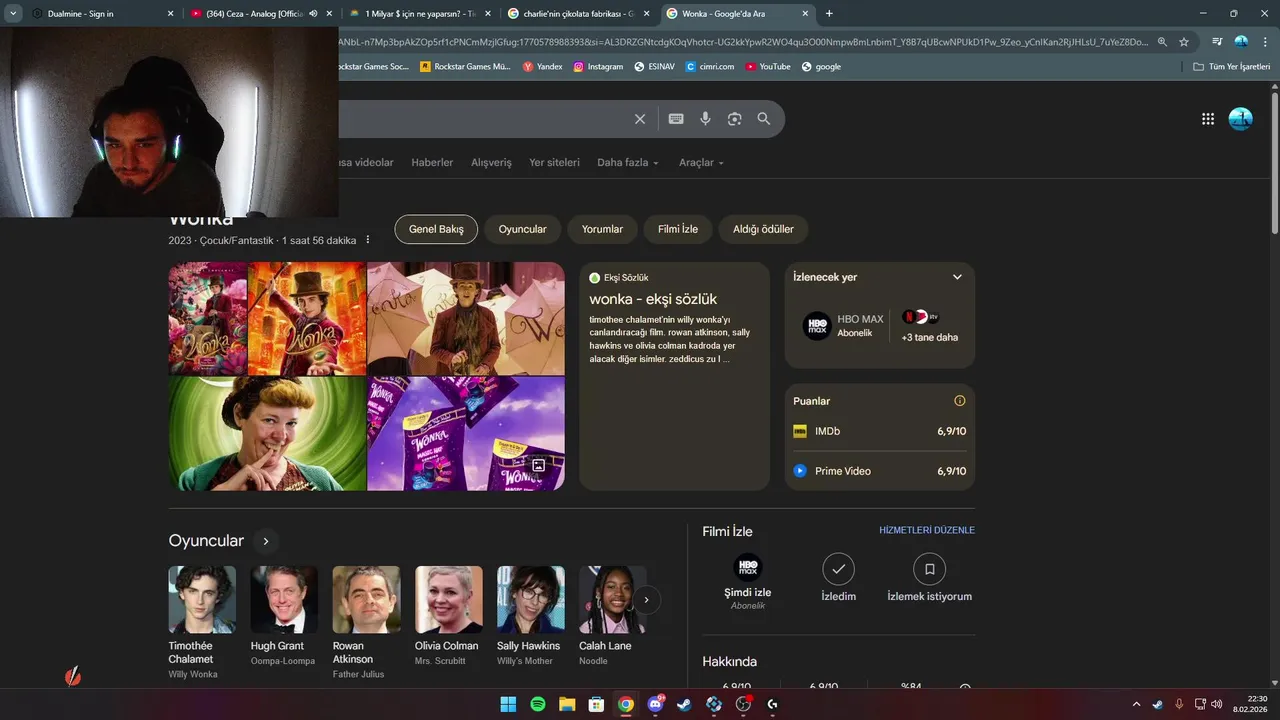Click the HİZMETLERİ DÜZENLE link

[x=927, y=530]
